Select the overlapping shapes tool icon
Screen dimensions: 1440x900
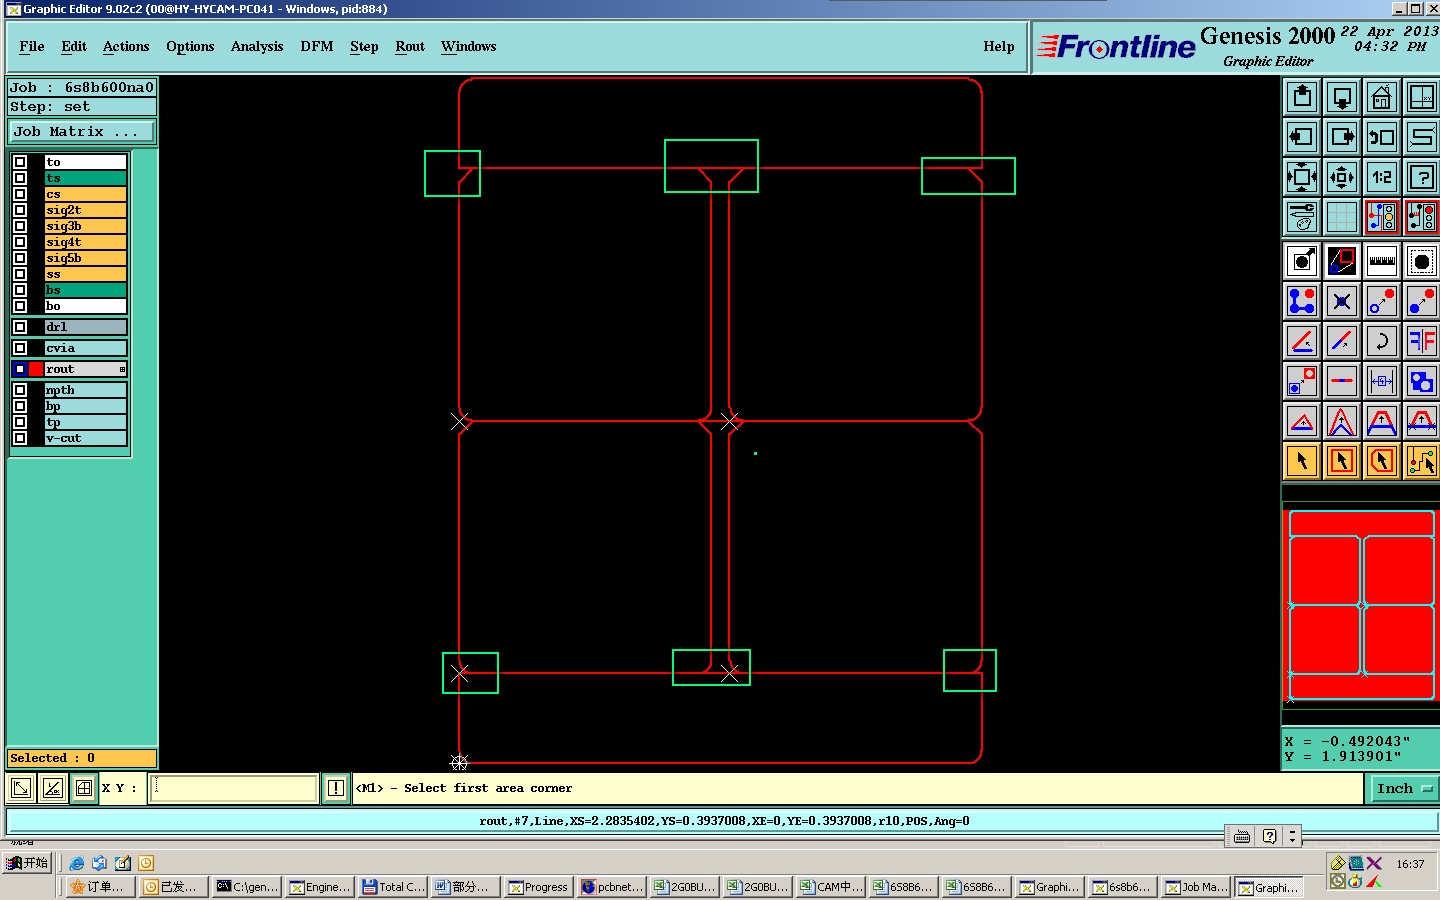[1422, 381]
